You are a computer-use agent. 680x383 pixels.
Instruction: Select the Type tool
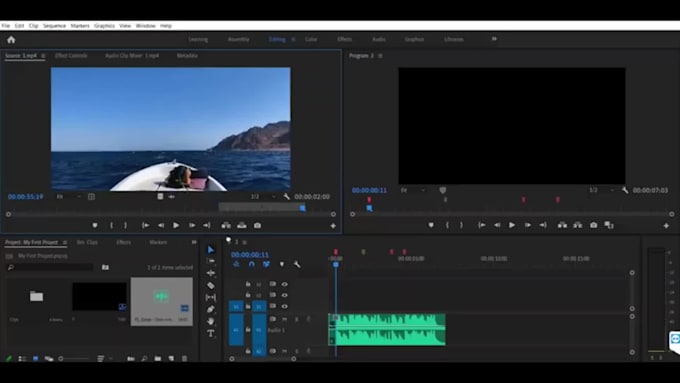click(210, 333)
